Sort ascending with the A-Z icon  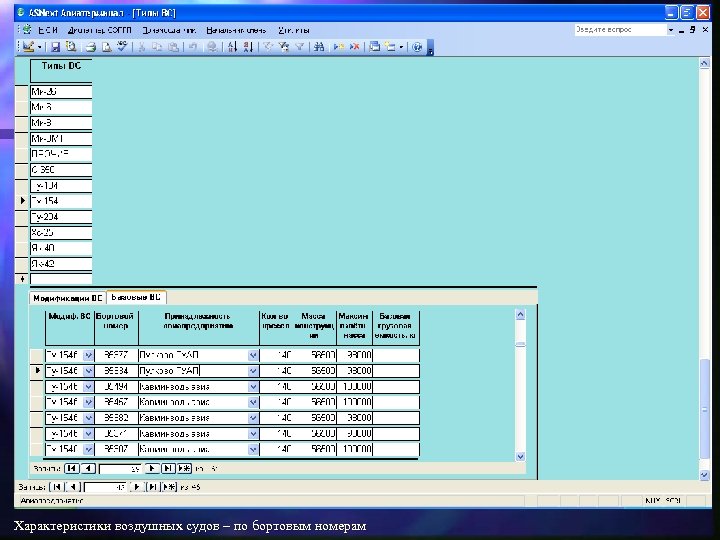(x=232, y=47)
